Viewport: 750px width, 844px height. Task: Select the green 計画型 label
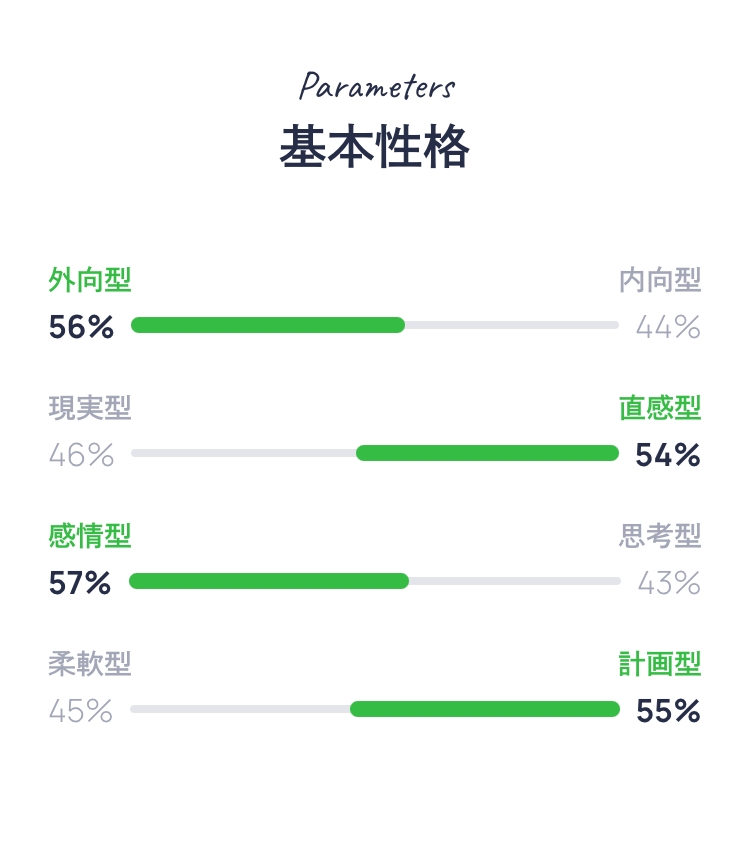point(660,664)
